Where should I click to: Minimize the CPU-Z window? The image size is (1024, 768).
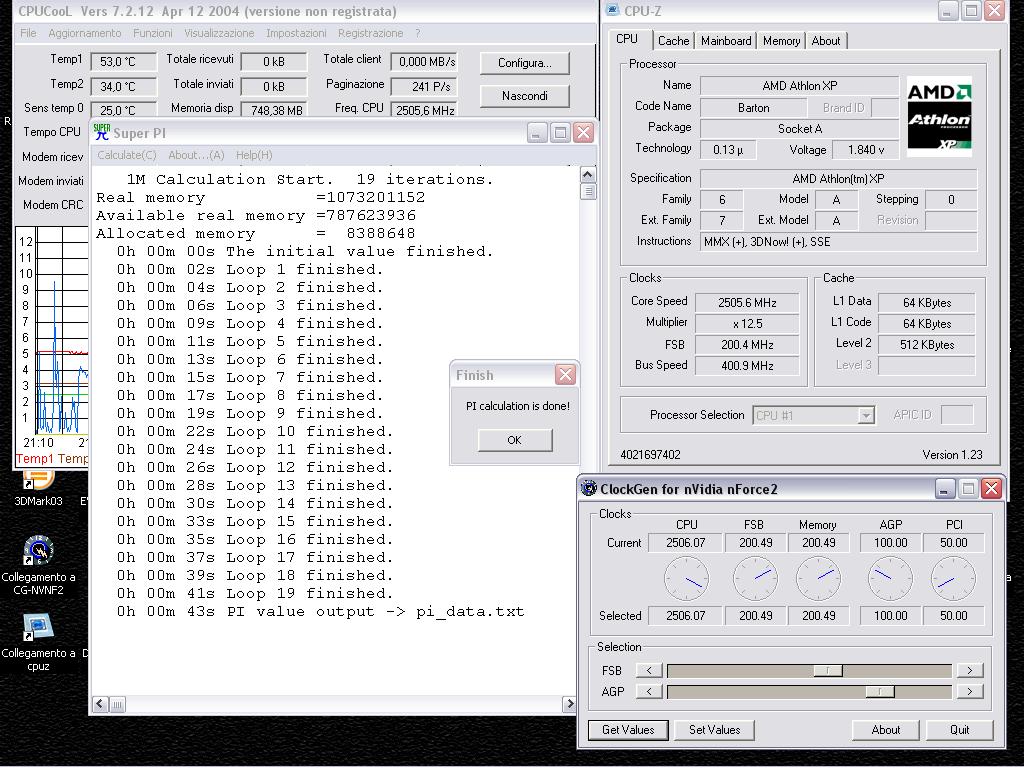click(948, 10)
